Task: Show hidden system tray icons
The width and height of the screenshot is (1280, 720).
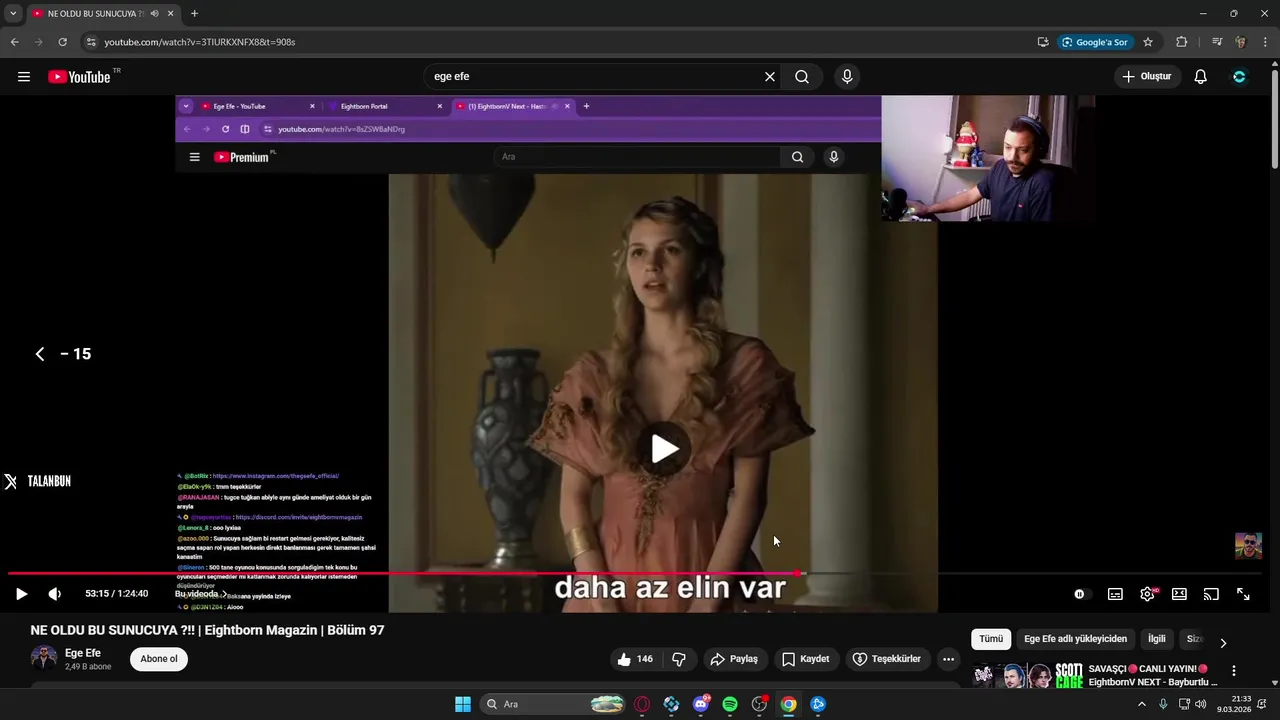Action: coord(1142,704)
